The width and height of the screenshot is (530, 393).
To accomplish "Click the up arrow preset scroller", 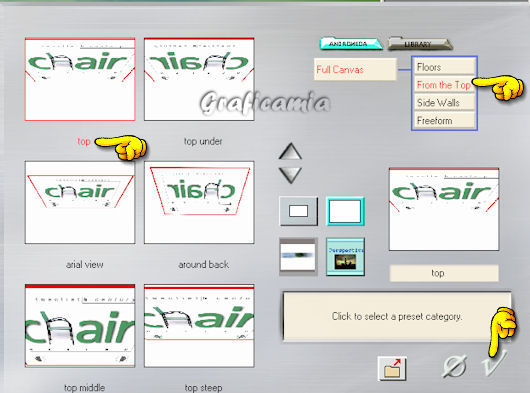I will coord(290,151).
